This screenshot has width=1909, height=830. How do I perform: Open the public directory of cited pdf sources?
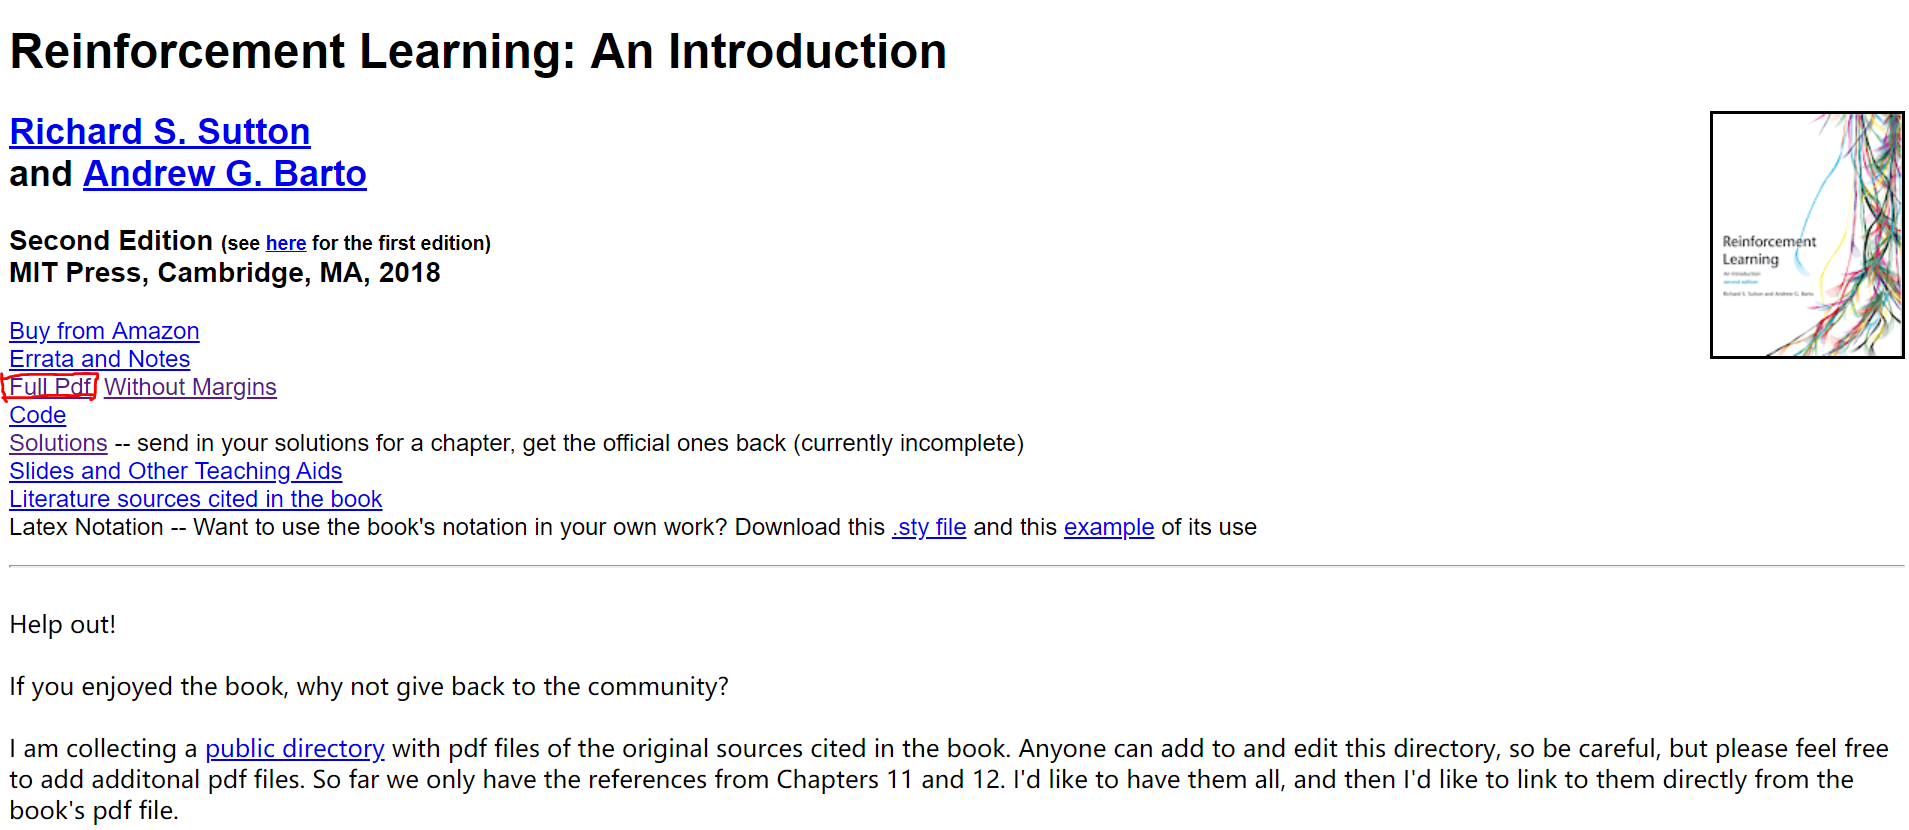pos(294,747)
